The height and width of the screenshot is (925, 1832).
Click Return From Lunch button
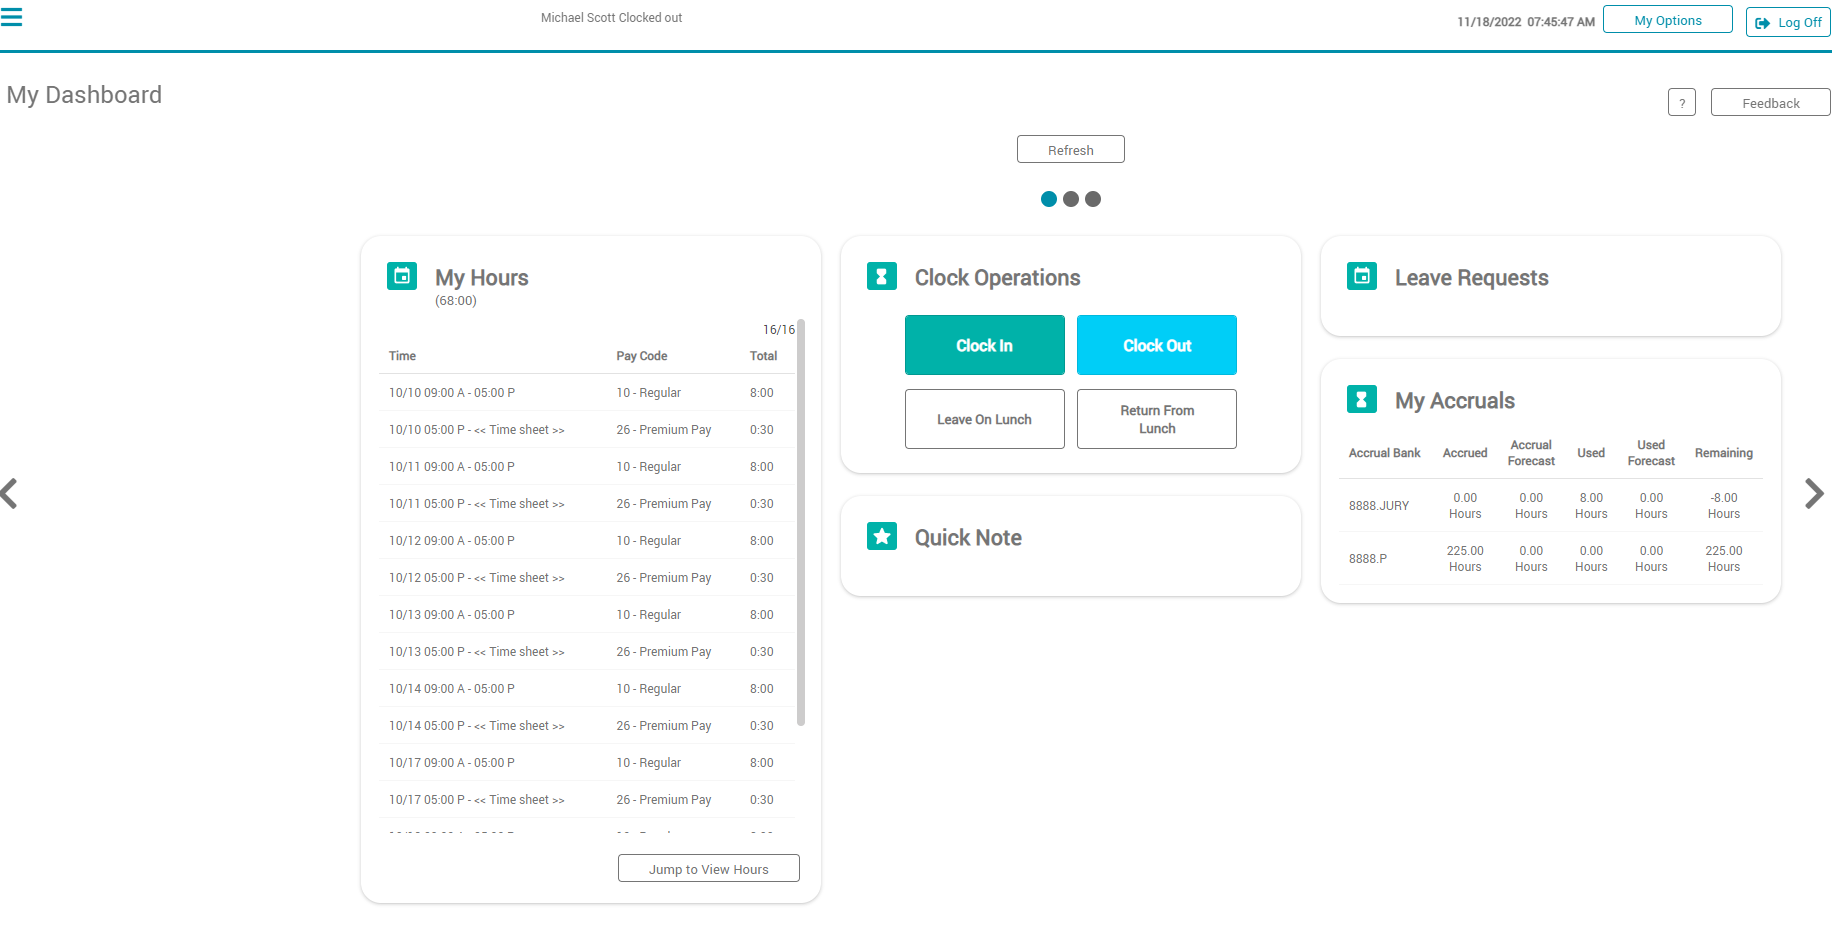pyautogui.click(x=1157, y=419)
